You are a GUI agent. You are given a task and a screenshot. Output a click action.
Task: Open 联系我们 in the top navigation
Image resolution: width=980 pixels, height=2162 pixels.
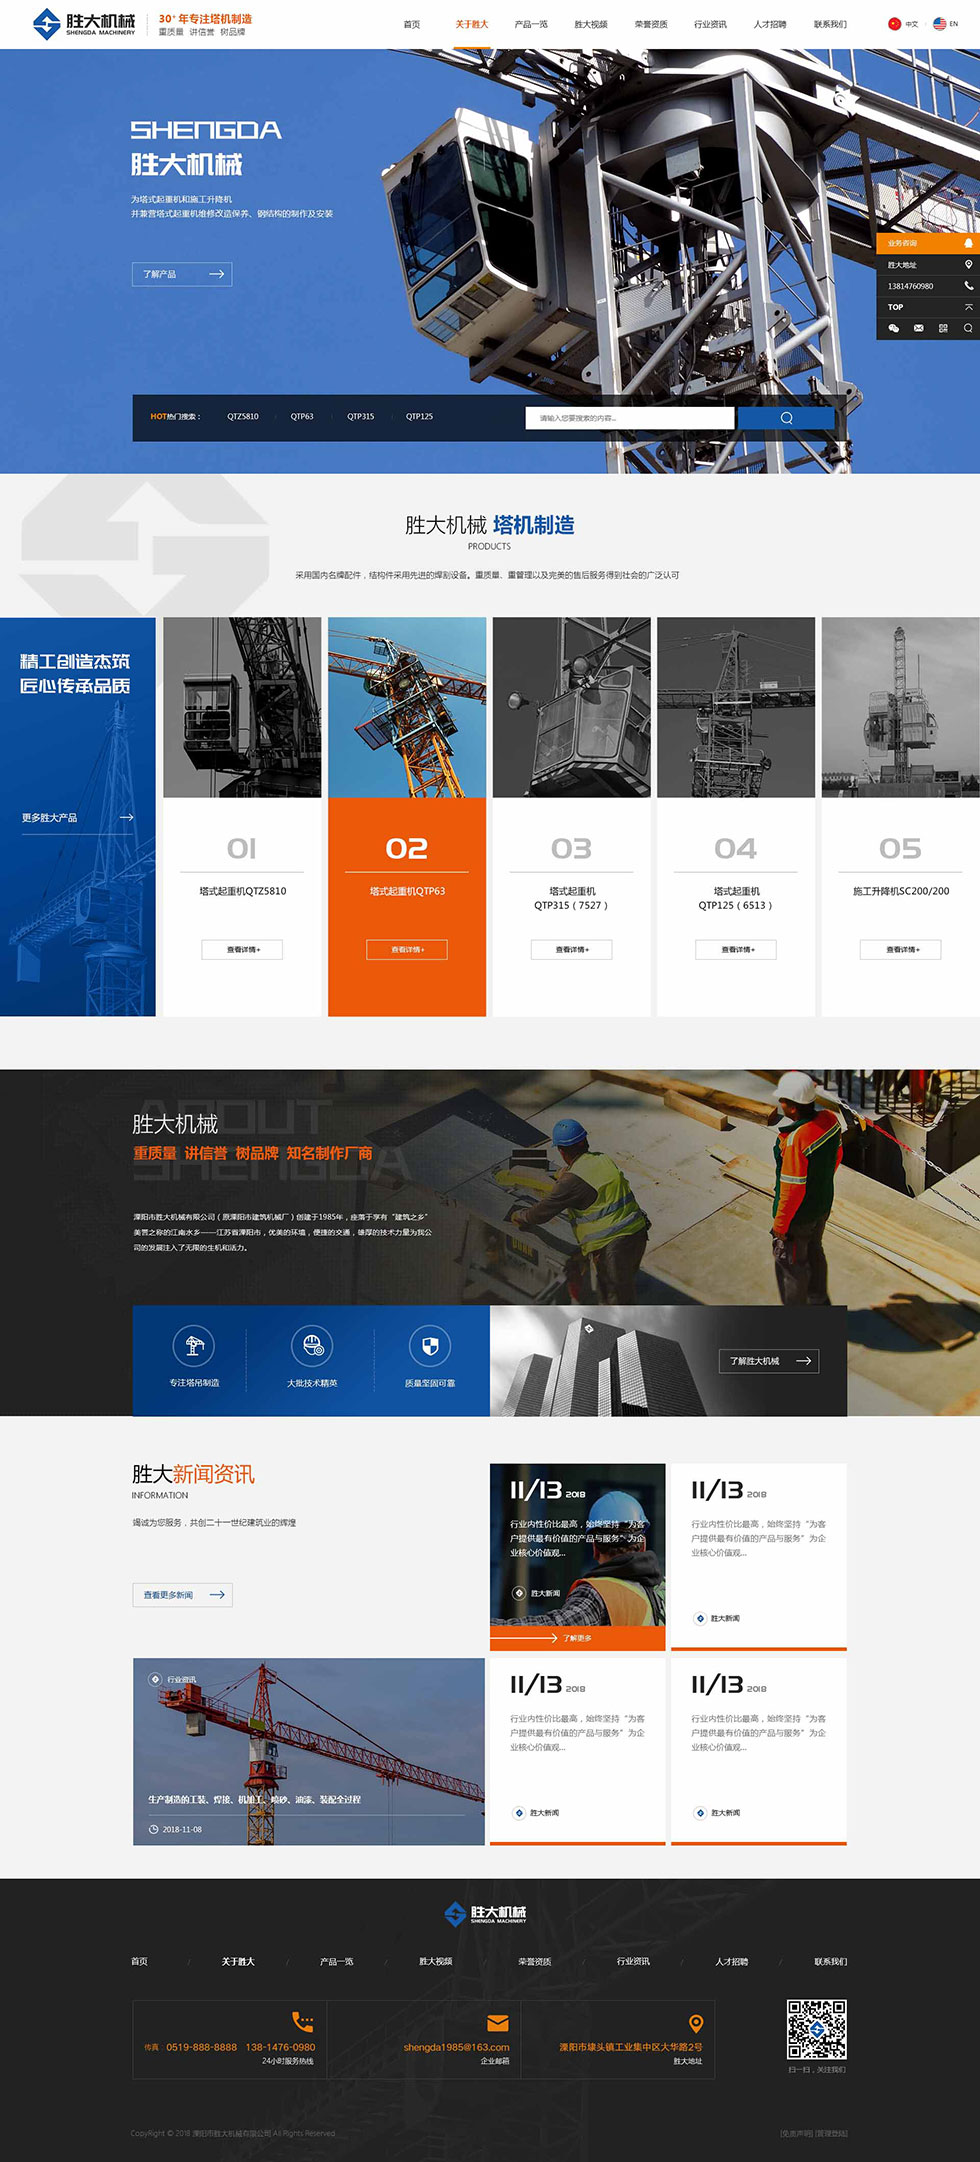[x=830, y=24]
